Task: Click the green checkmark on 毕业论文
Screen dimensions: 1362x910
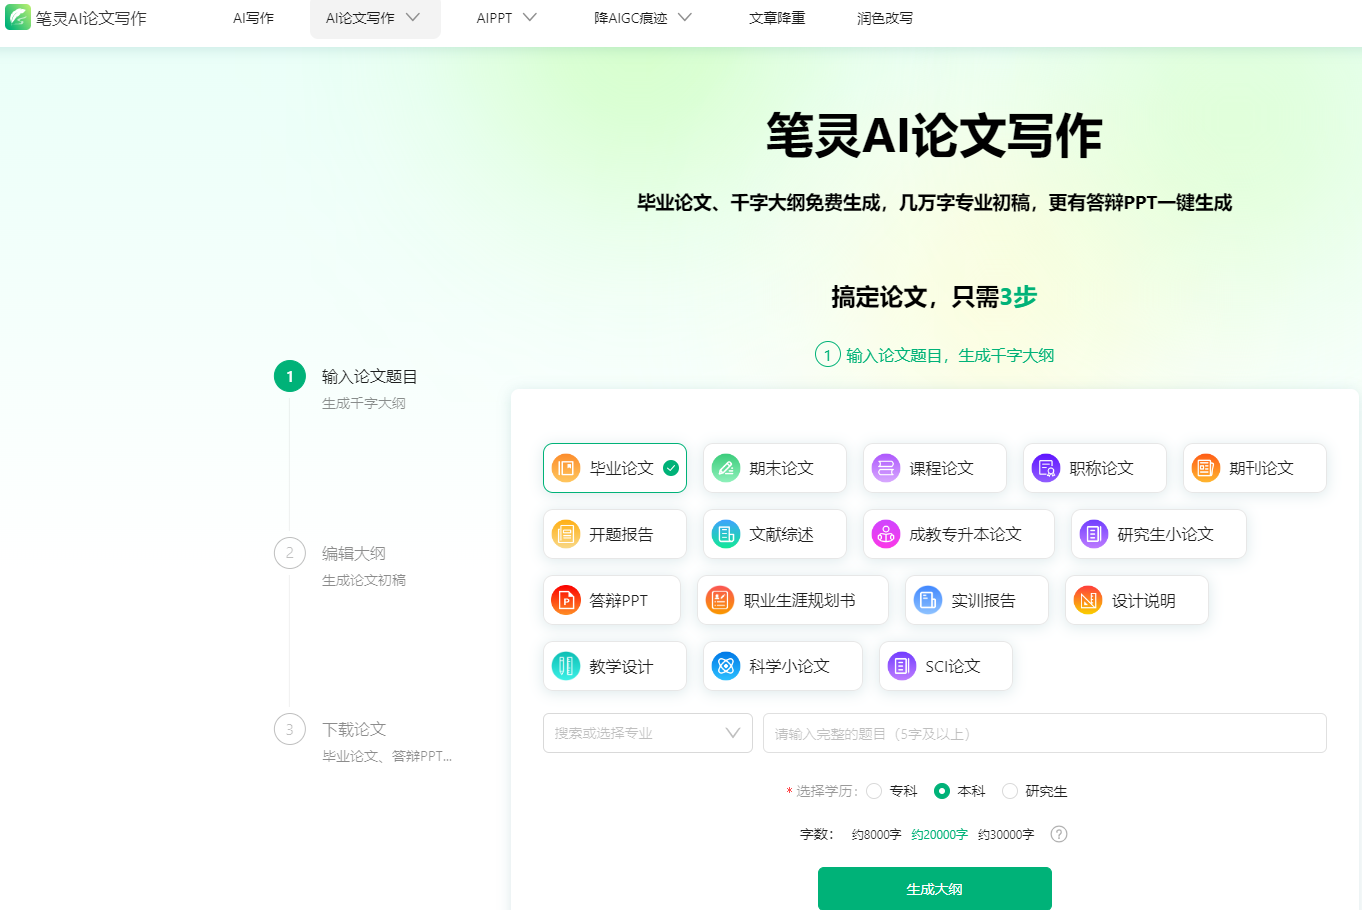Action: (671, 468)
